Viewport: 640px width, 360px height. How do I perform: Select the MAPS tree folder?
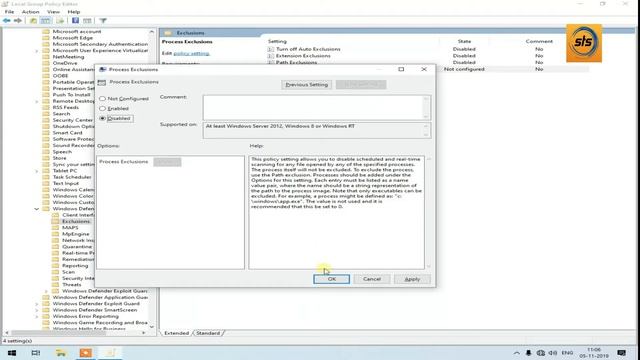[x=70, y=228]
